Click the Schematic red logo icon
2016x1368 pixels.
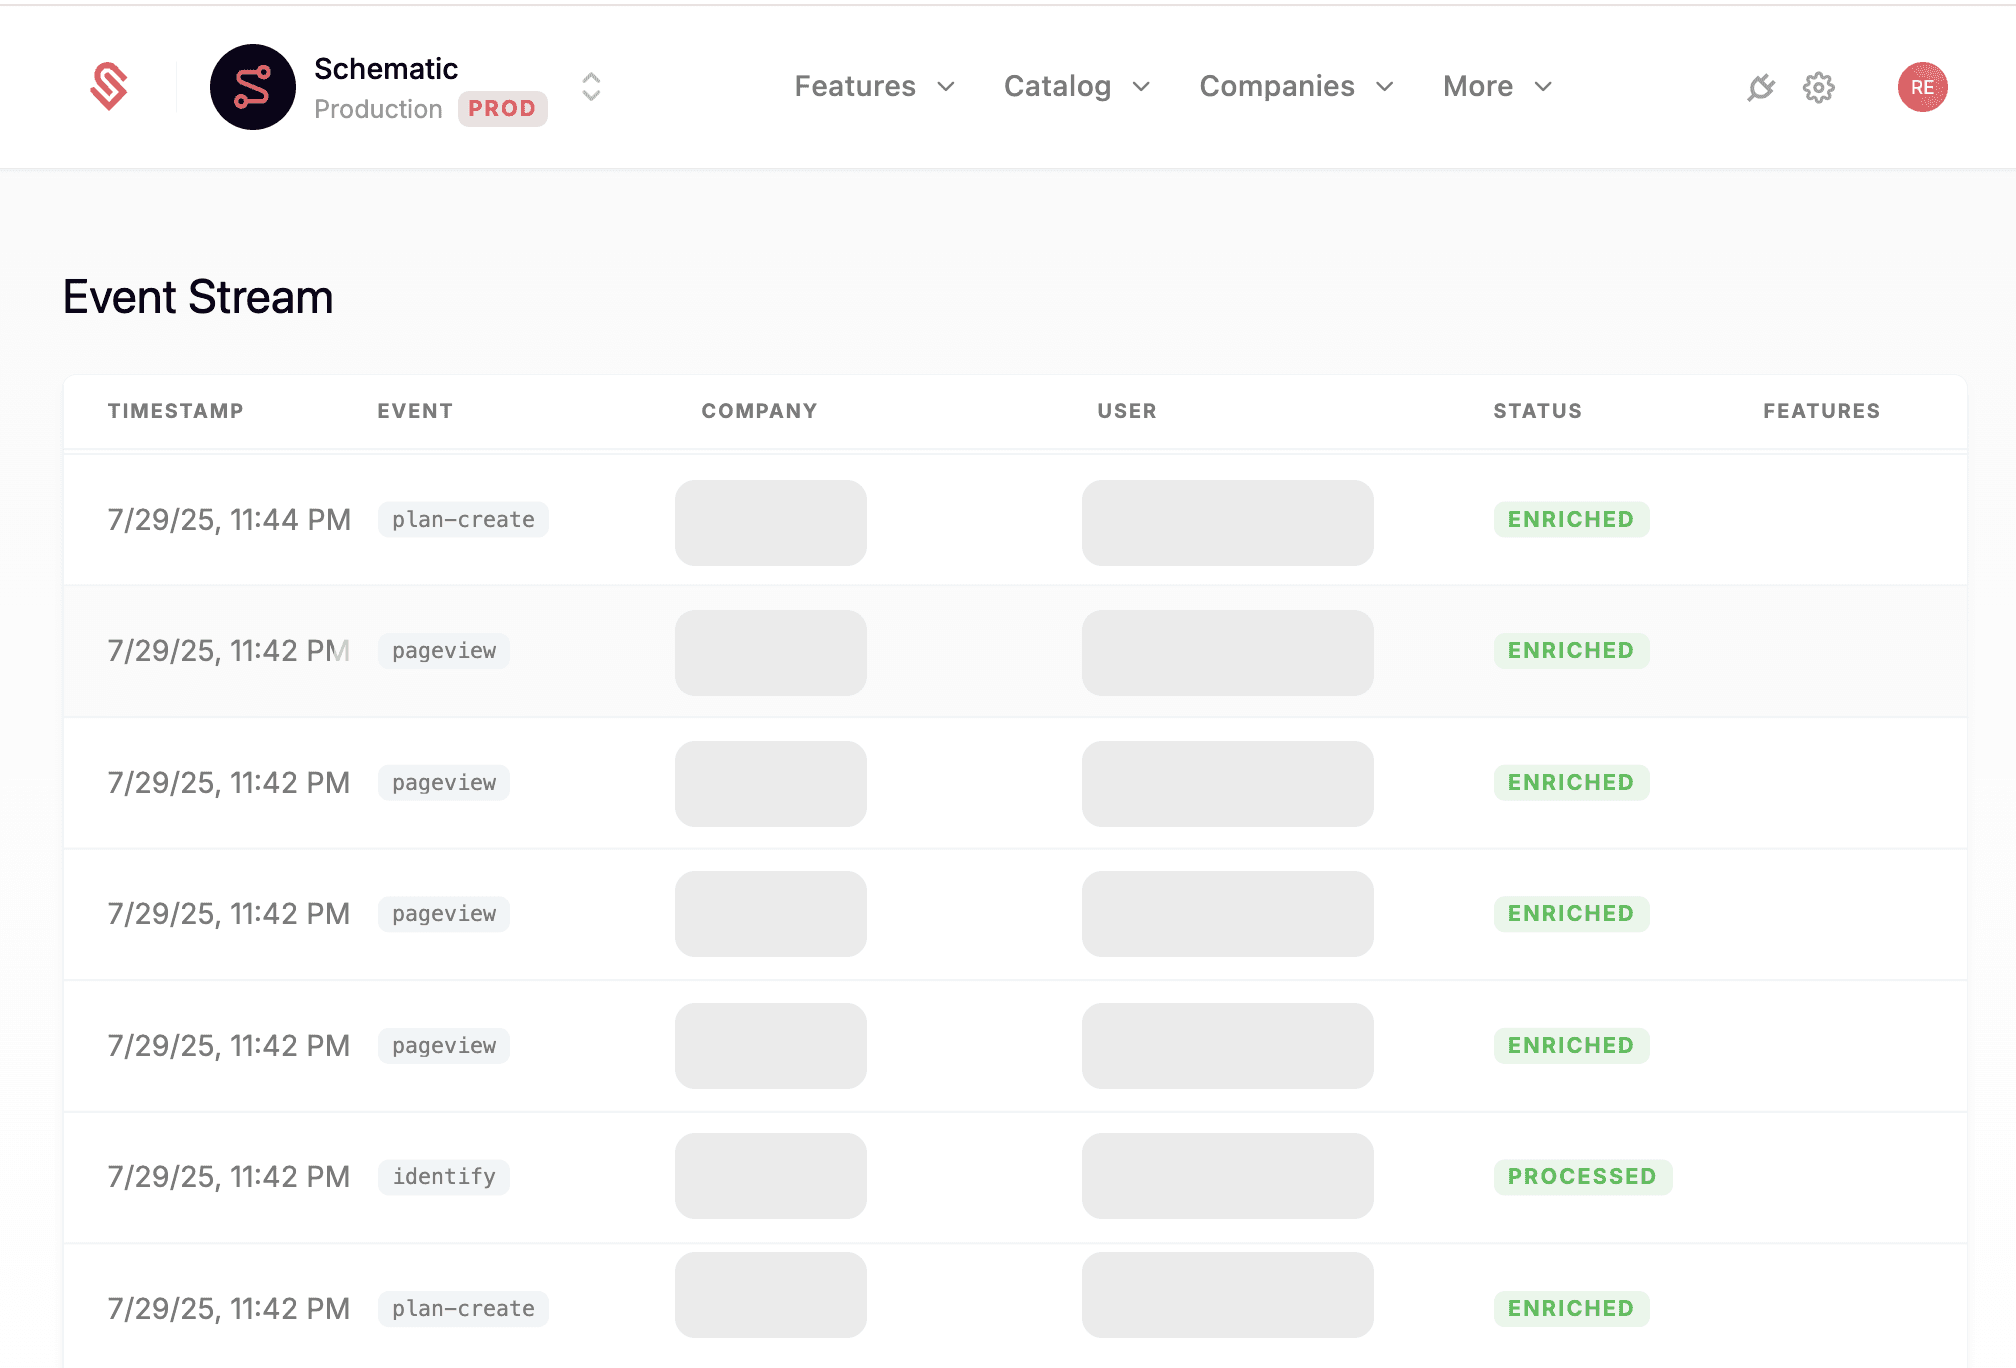[109, 86]
